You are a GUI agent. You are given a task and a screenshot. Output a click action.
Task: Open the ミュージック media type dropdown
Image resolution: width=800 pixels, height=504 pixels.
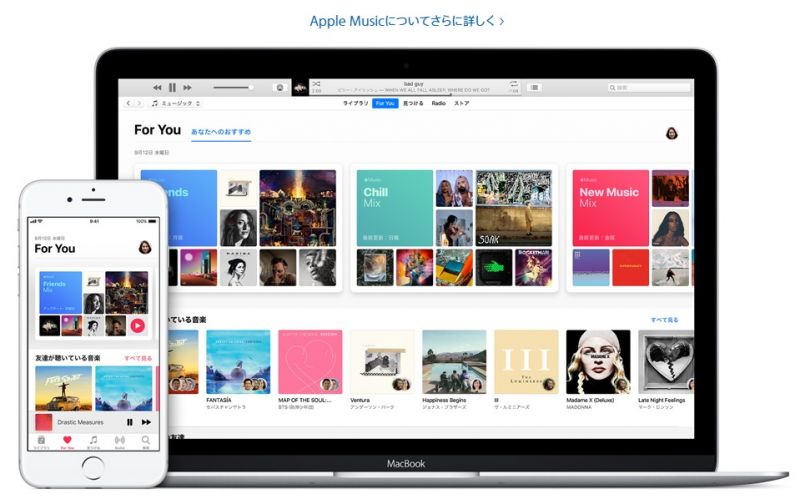click(x=176, y=103)
